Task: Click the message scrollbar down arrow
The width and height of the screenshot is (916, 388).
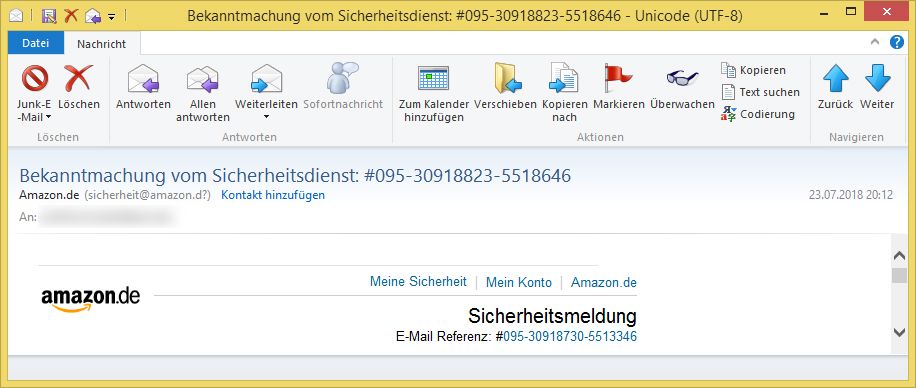Action: tap(899, 332)
